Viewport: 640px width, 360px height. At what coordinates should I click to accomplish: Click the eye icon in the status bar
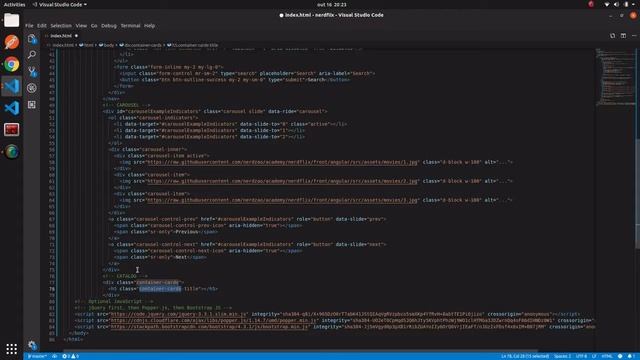tap(54, 356)
